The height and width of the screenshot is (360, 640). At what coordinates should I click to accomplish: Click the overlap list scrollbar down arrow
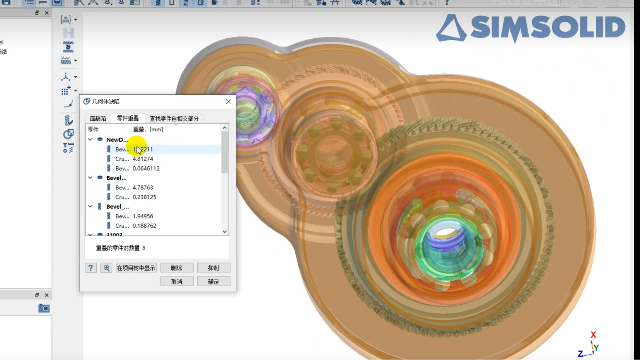click(x=224, y=231)
